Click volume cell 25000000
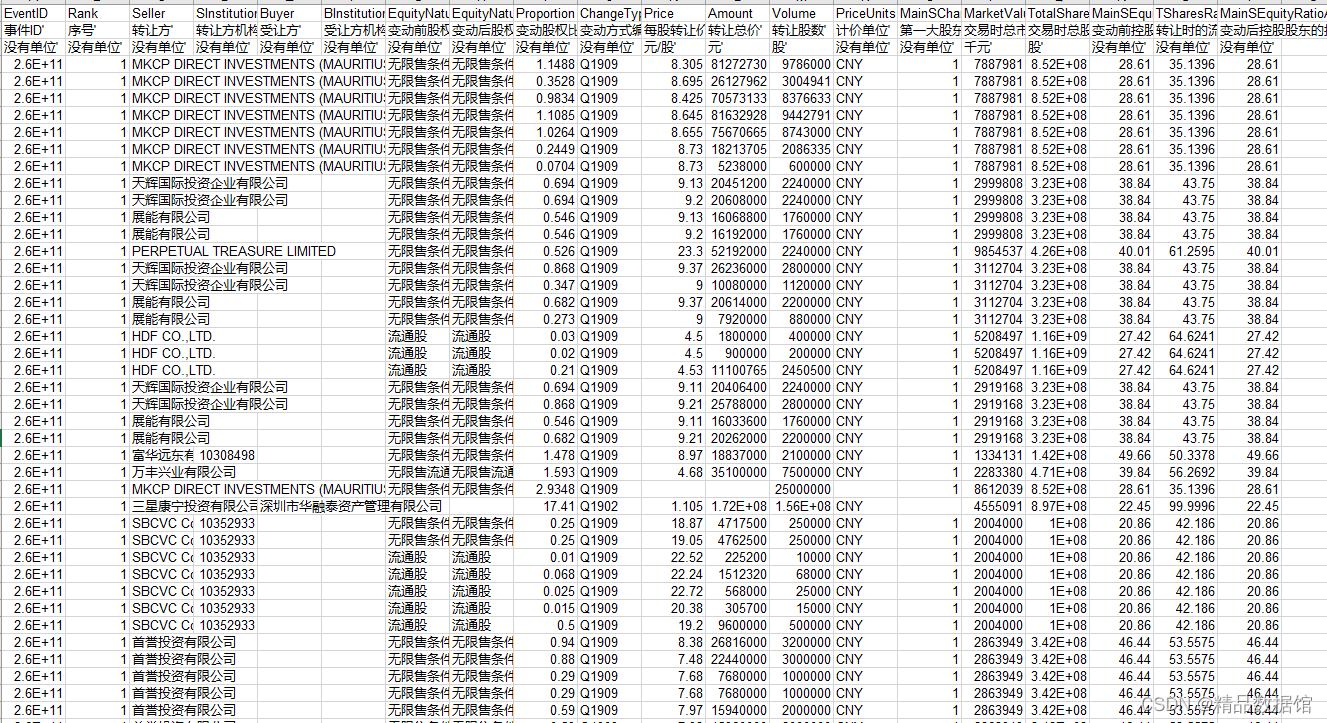 point(801,489)
